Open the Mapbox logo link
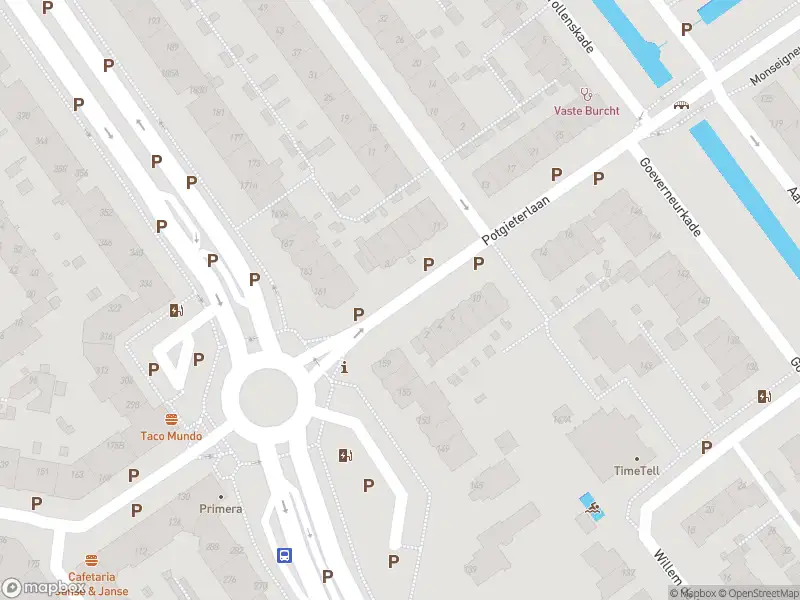Viewport: 800px width, 600px height. pos(44,588)
